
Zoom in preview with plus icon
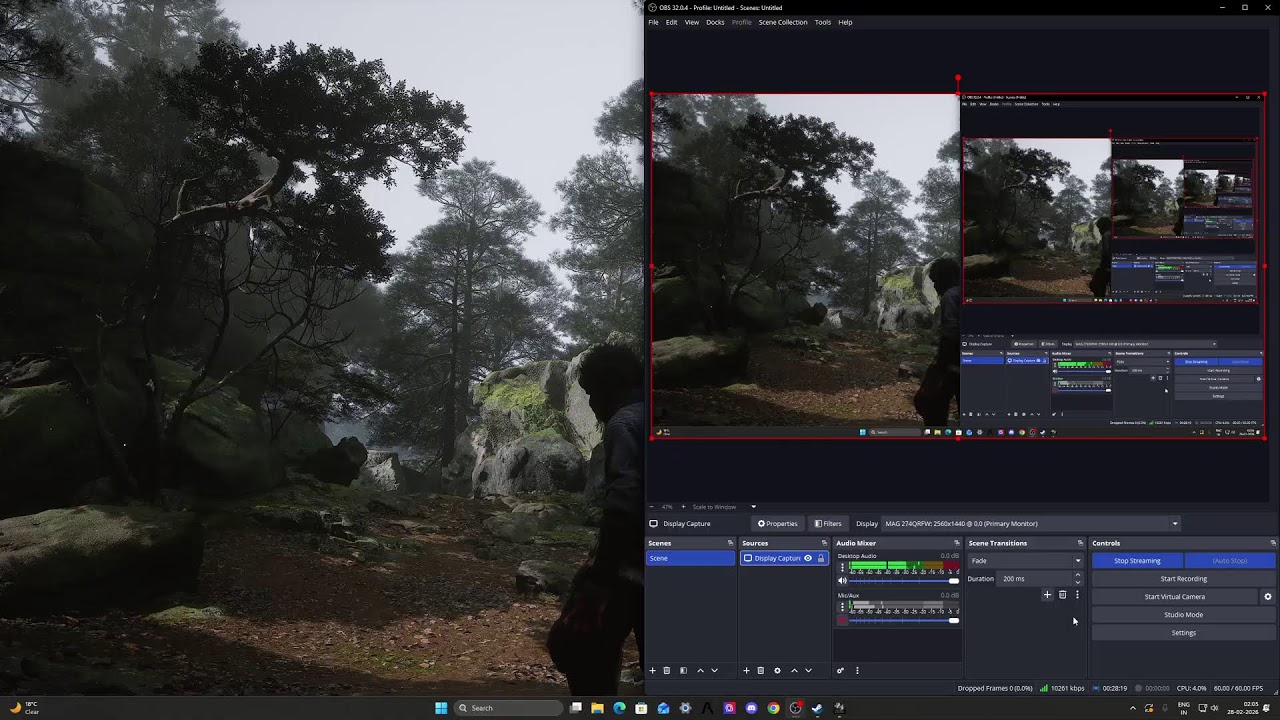(681, 507)
